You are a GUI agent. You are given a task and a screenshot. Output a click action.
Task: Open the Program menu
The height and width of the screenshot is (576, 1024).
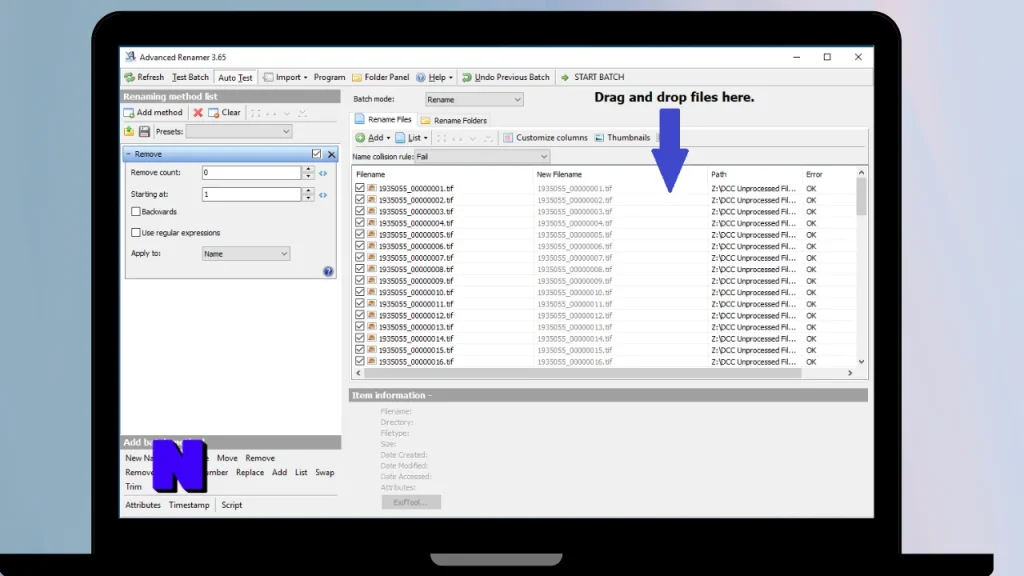[x=329, y=77]
